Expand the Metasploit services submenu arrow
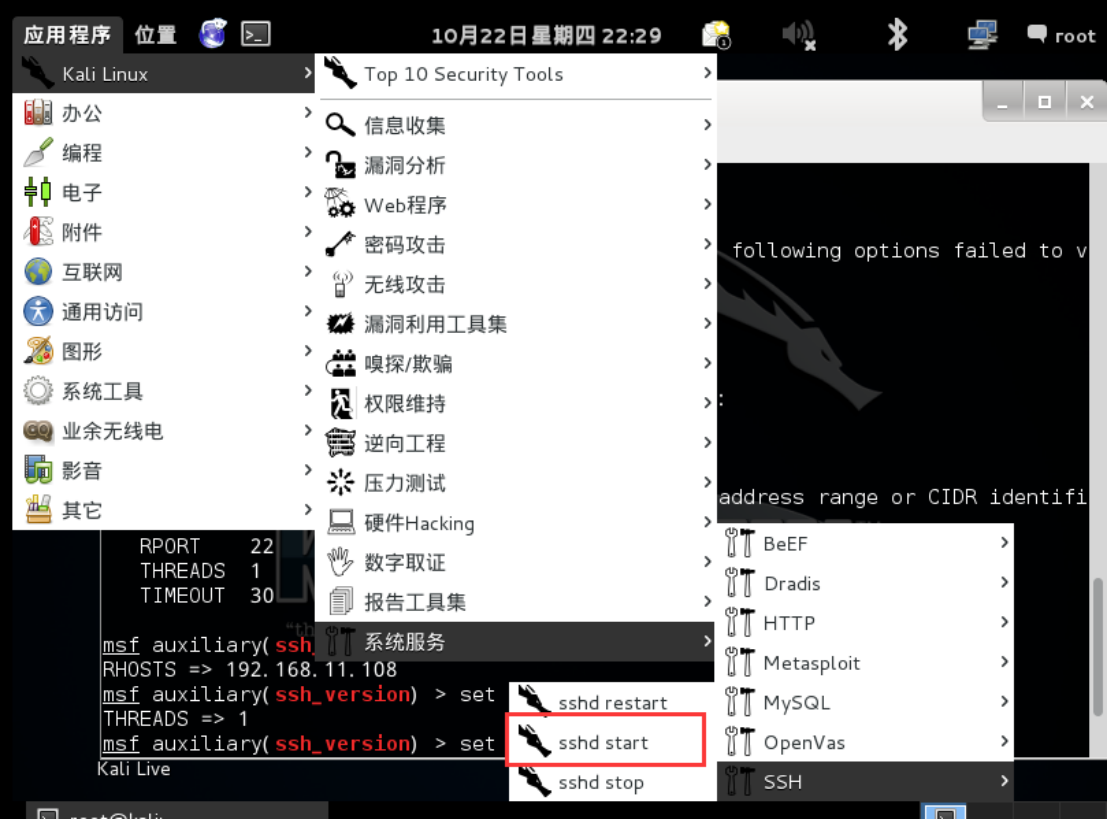1108x819 pixels. click(x=1004, y=661)
